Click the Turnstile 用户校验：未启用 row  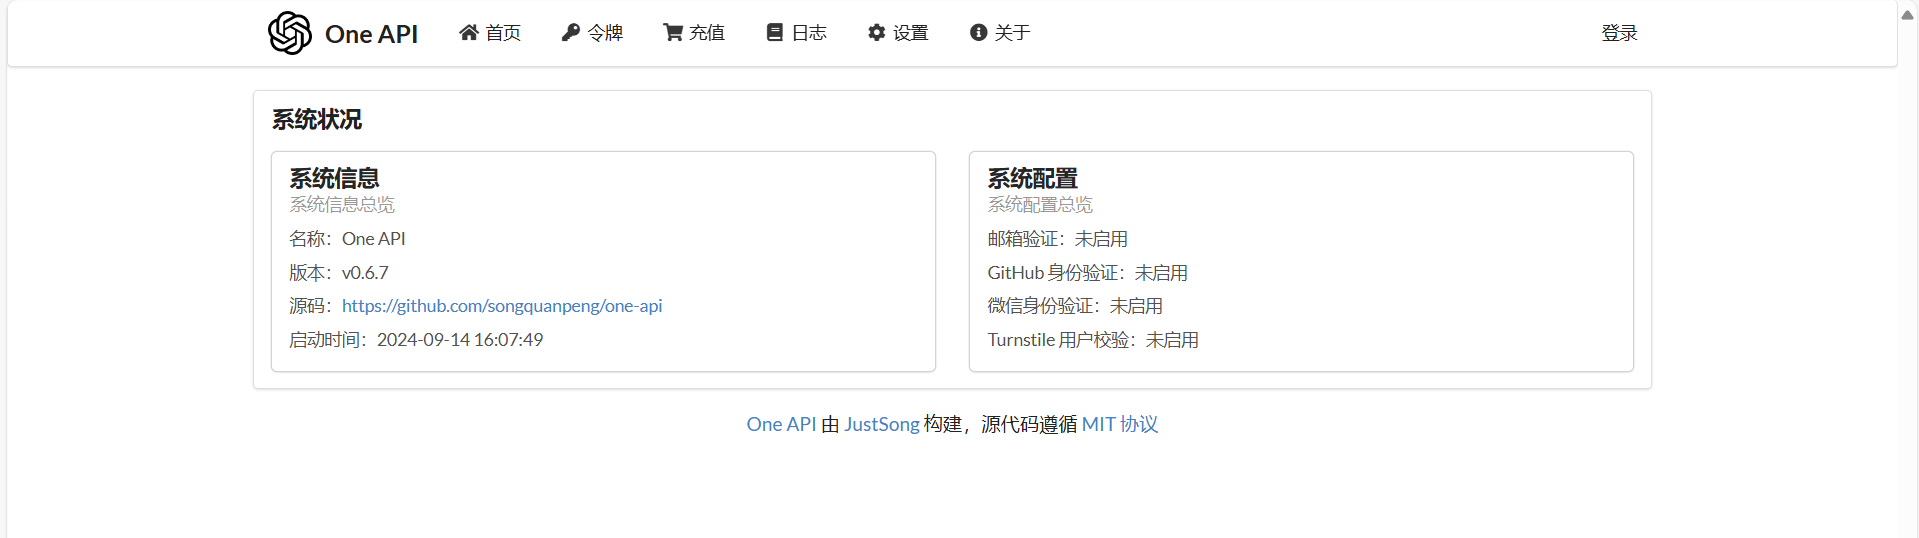[x=1093, y=340]
